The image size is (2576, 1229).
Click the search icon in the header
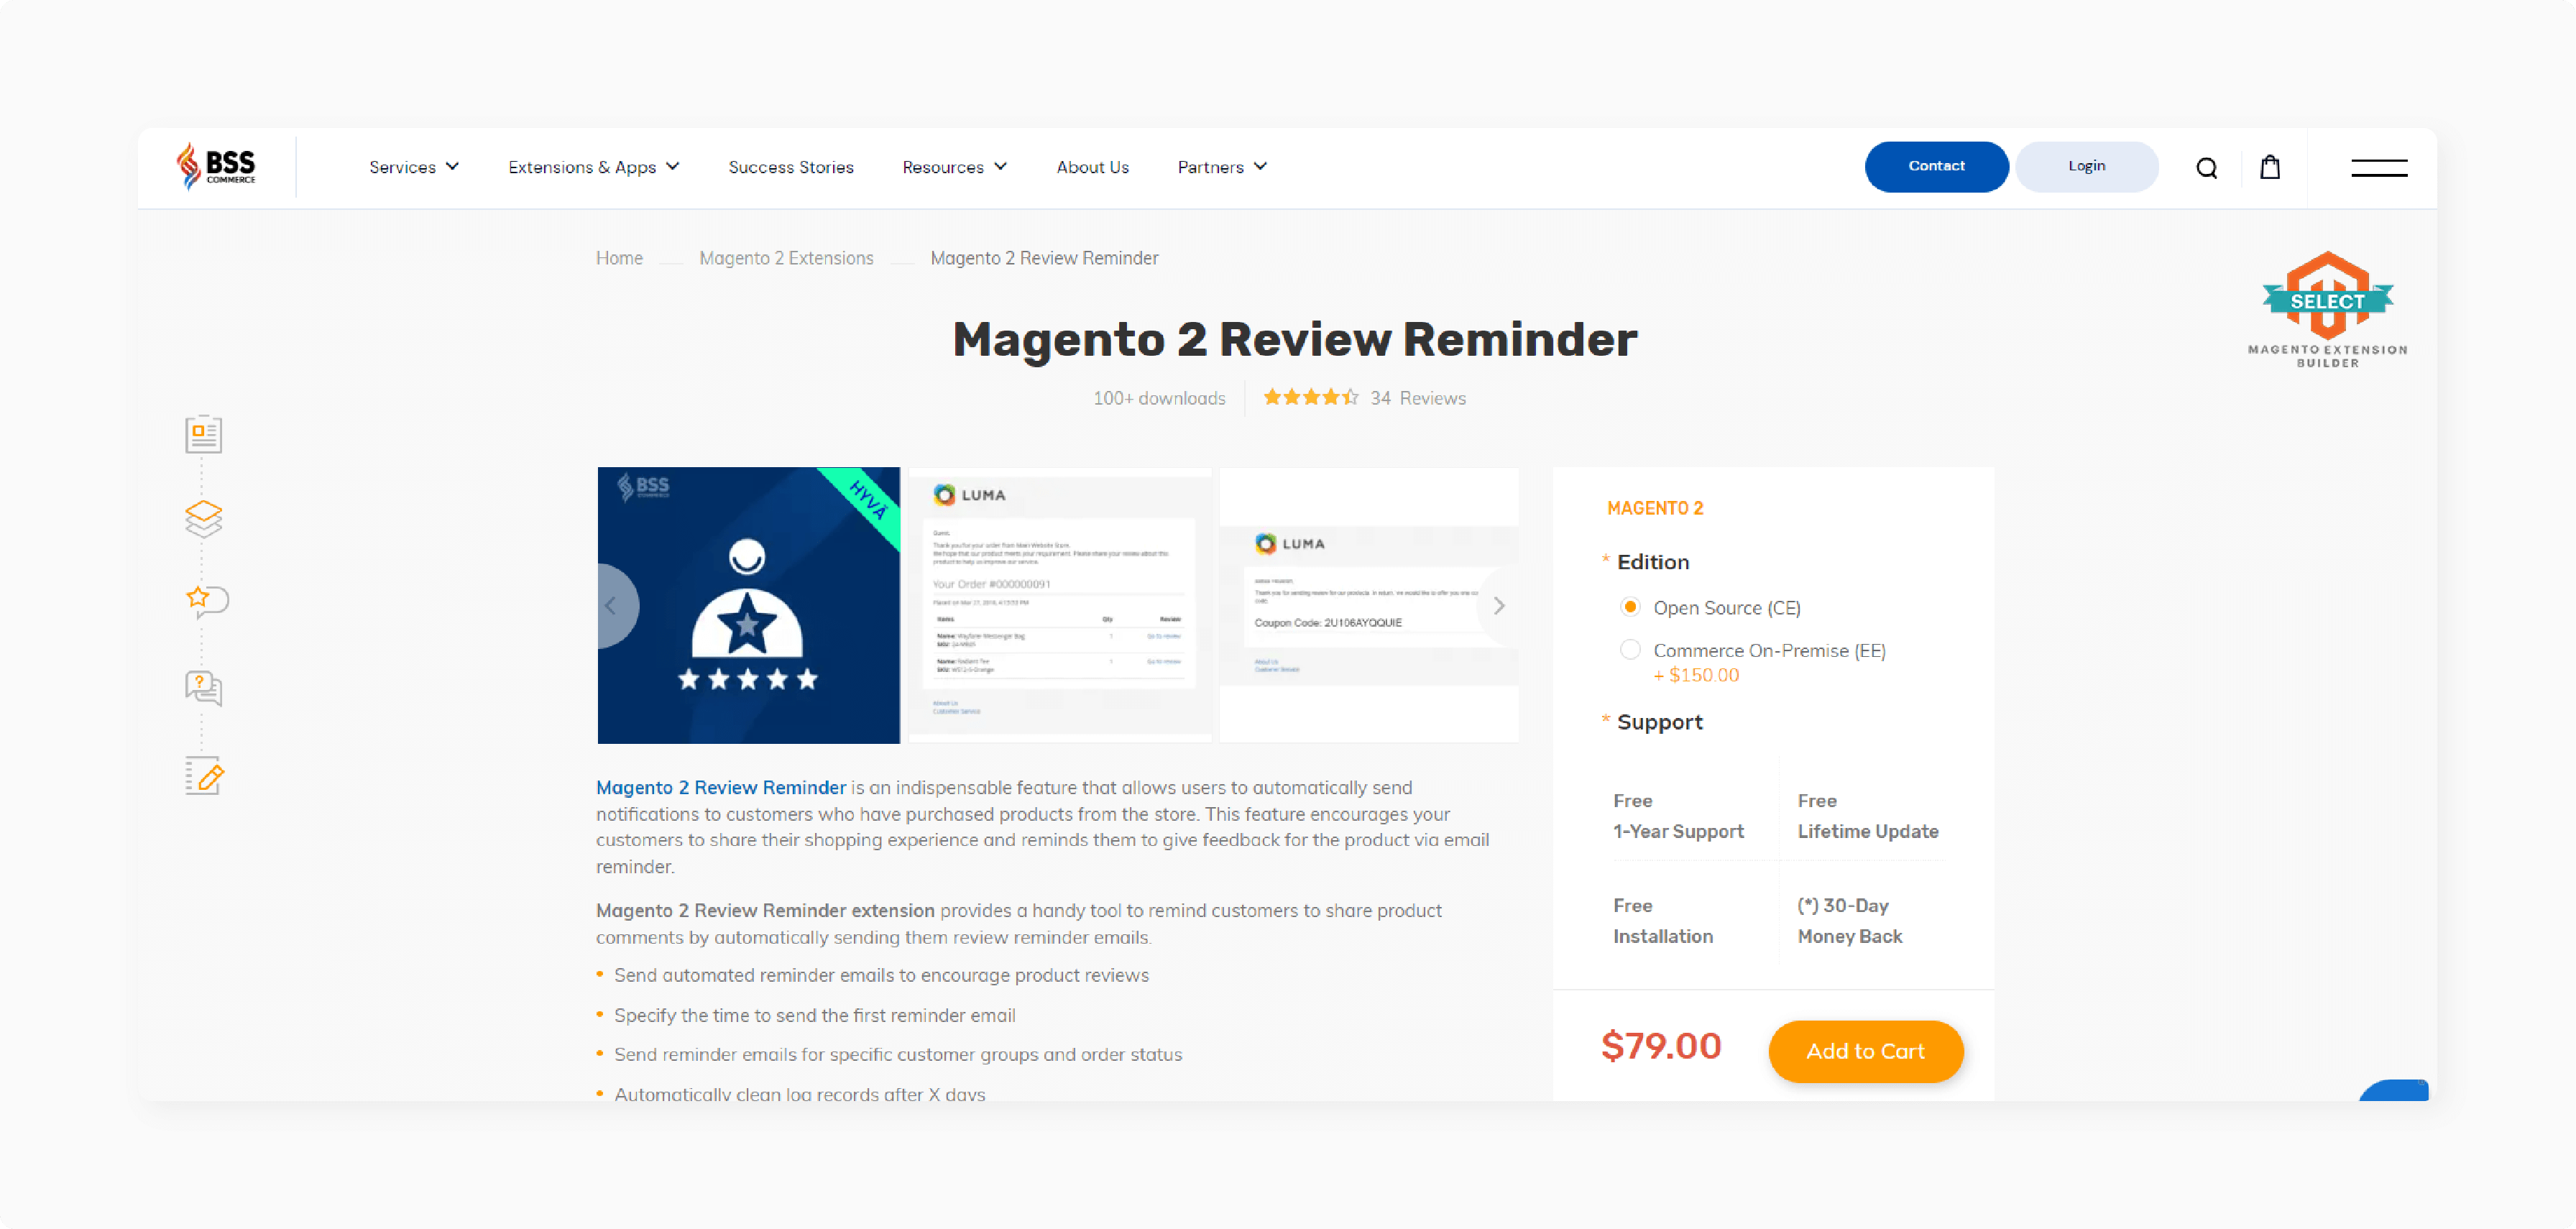click(x=2208, y=166)
